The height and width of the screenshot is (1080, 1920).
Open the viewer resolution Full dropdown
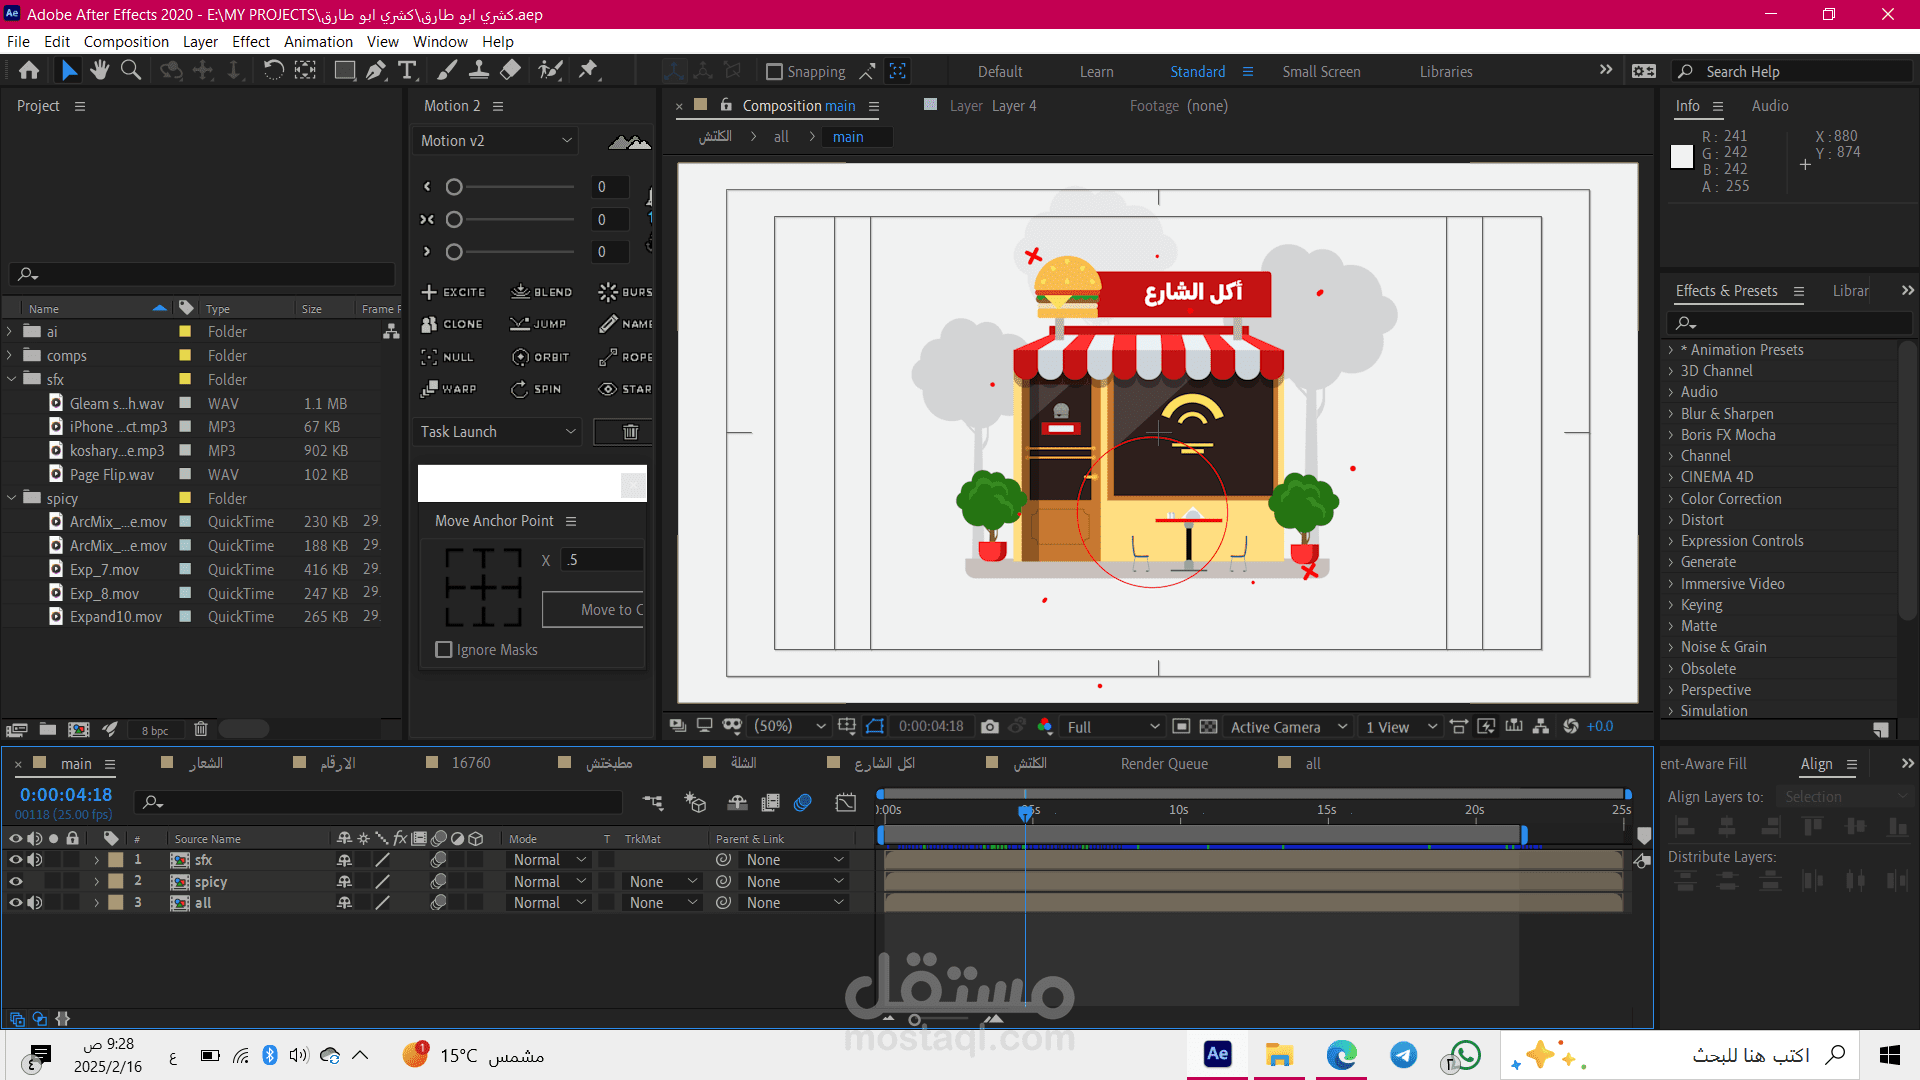1113,727
